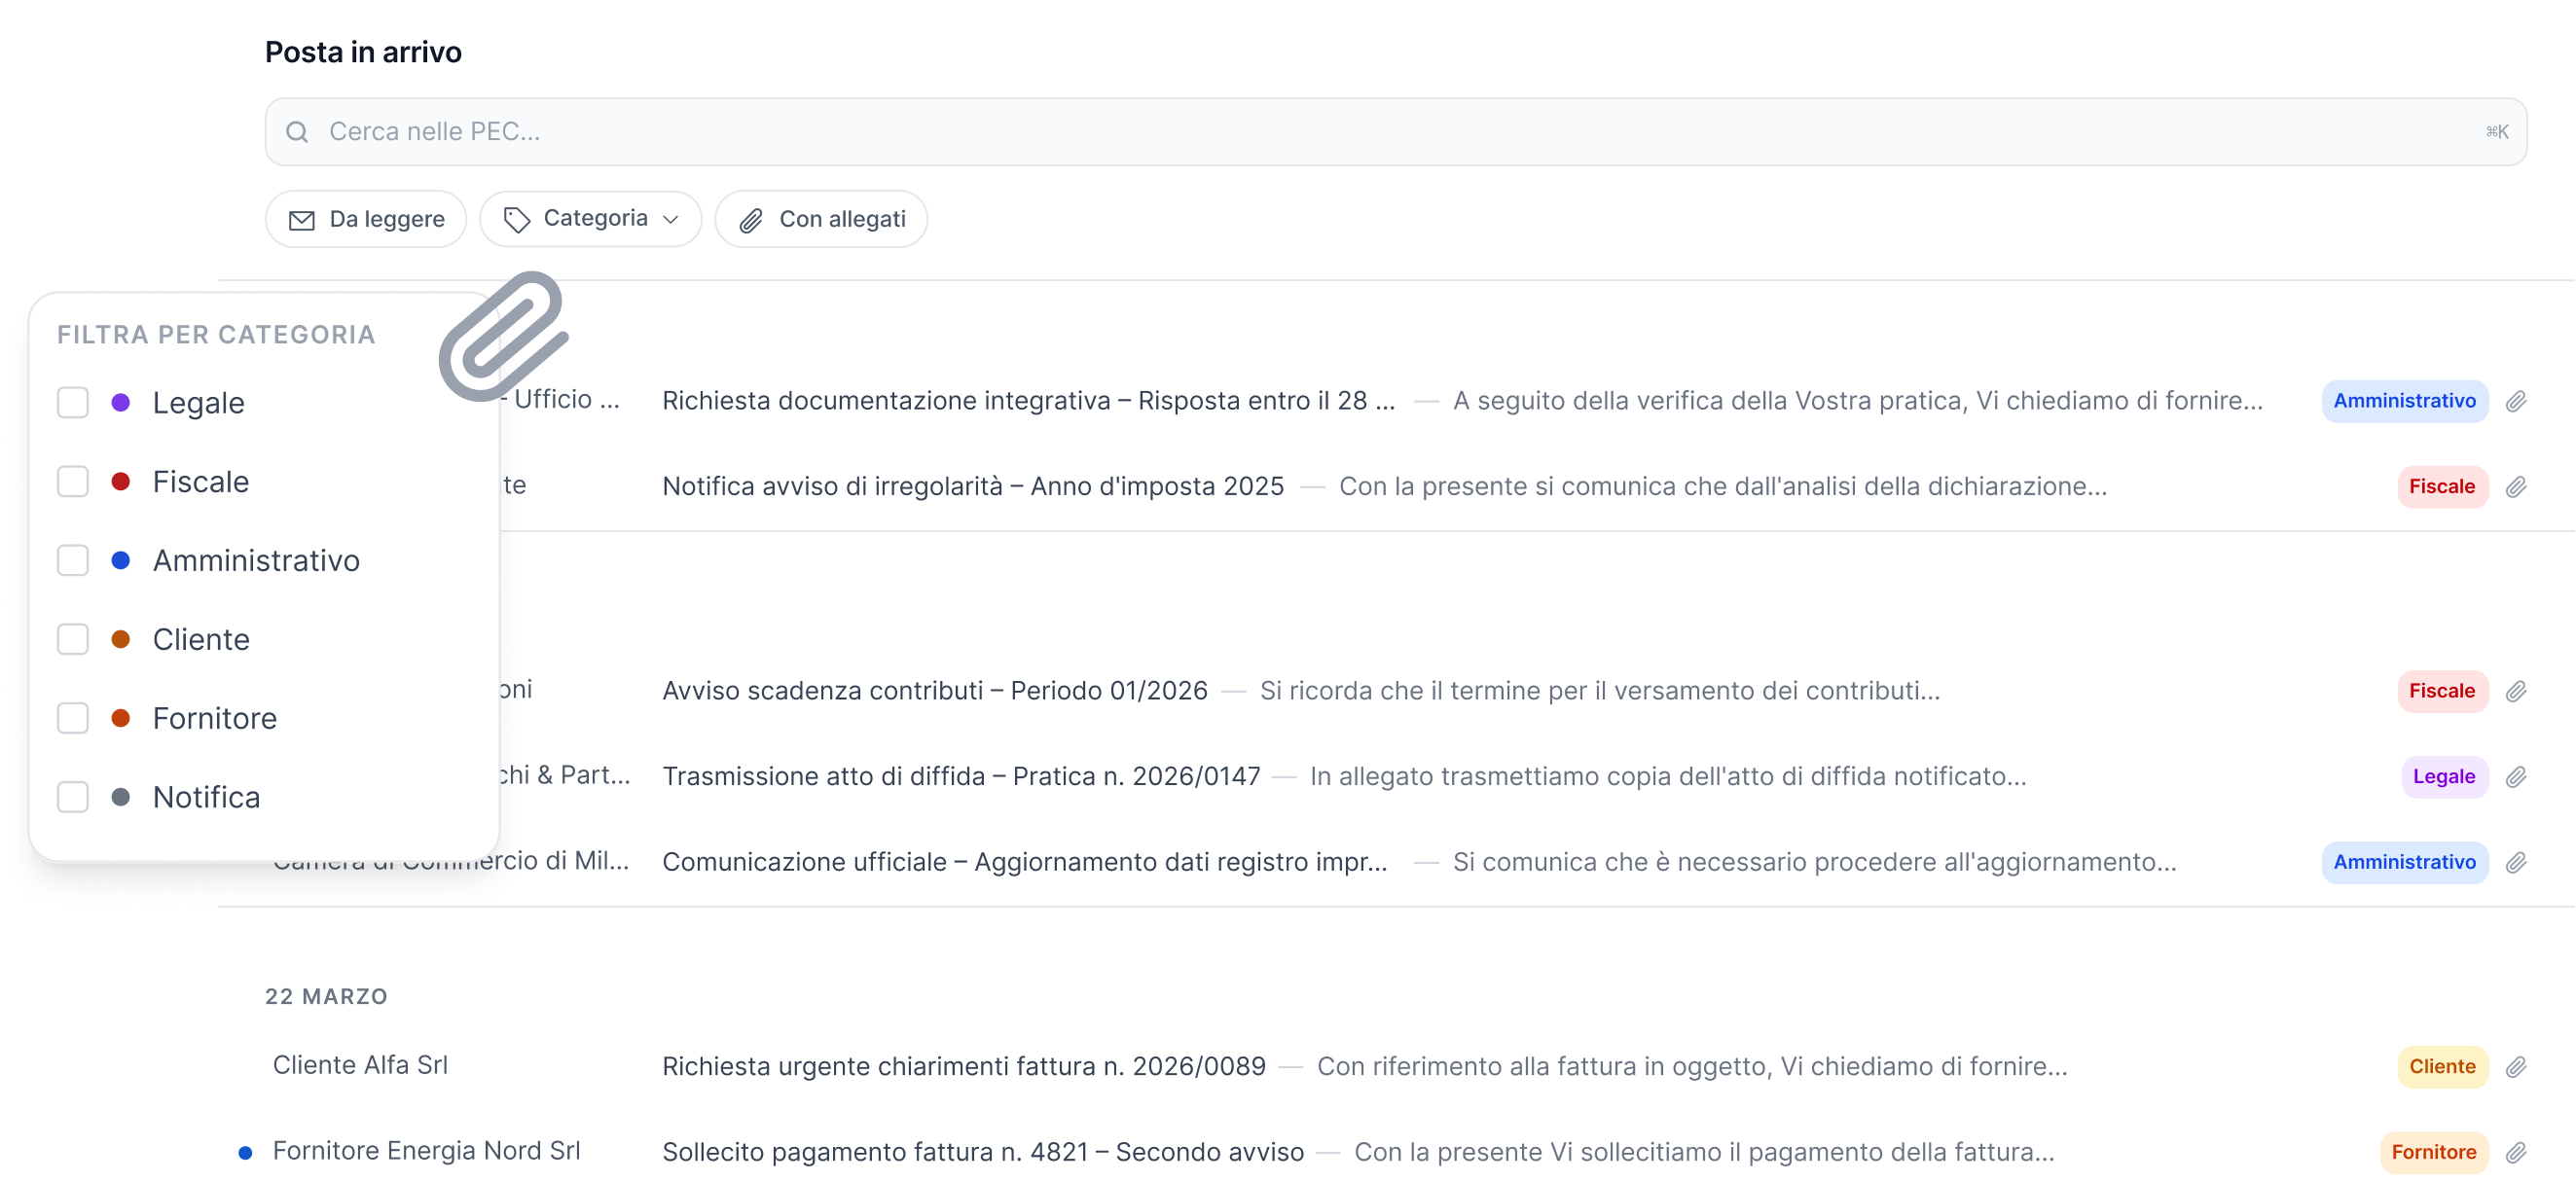Enable the Fiscale category filter checkbox
This screenshot has height=1182, width=2576.
tap(73, 482)
